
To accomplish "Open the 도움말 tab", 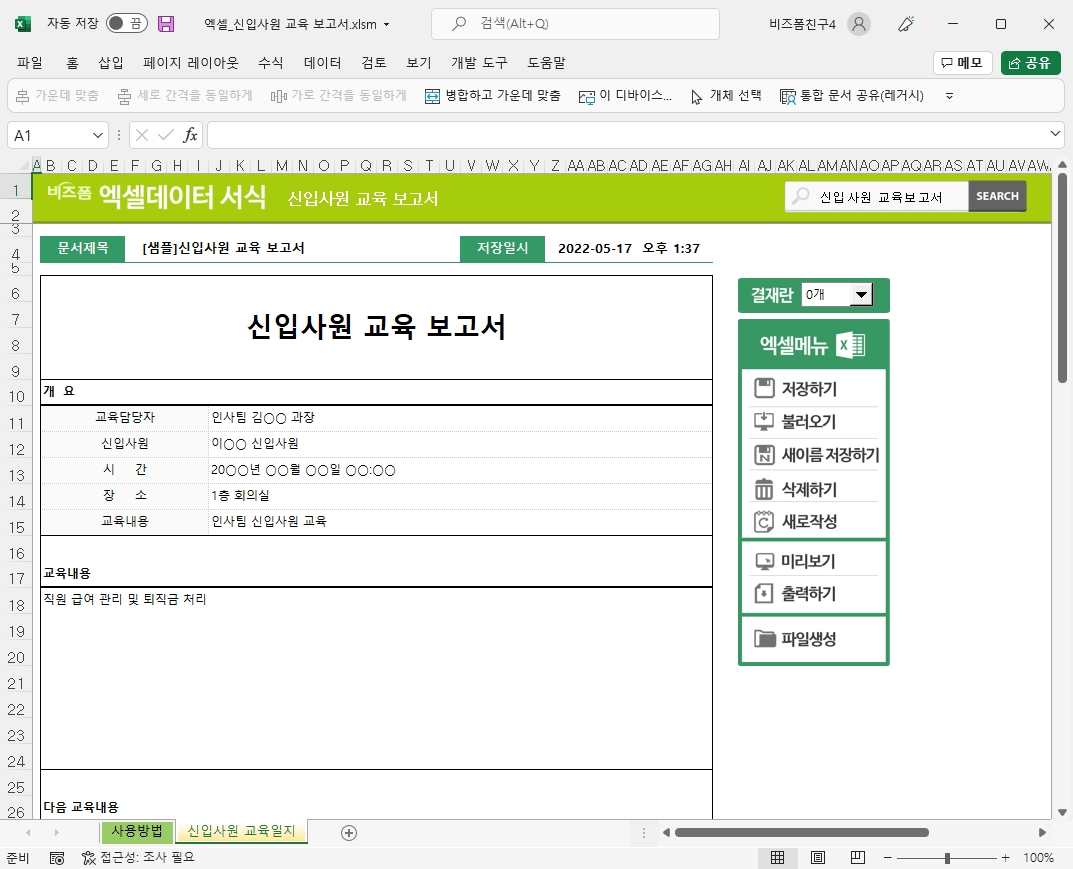I will pos(546,63).
